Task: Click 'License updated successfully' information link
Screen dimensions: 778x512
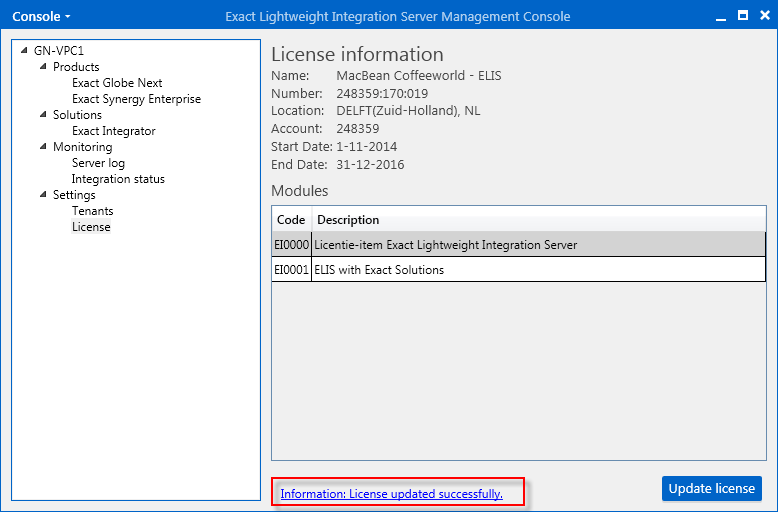Action: pos(391,494)
